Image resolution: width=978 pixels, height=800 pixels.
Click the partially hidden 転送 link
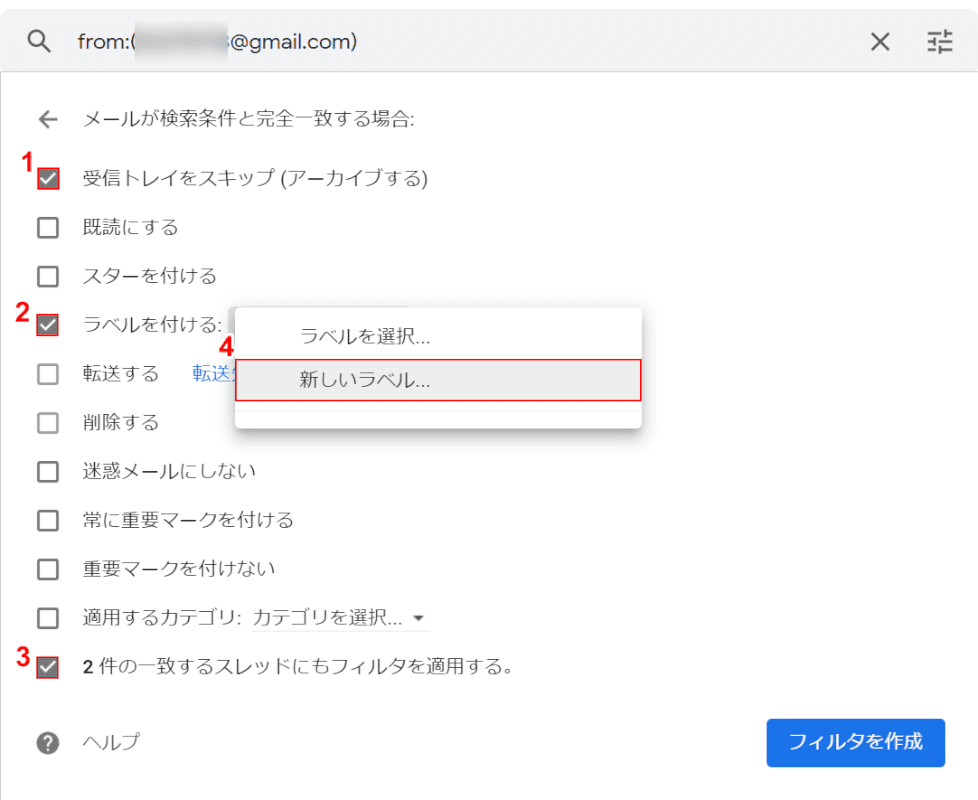(x=213, y=373)
